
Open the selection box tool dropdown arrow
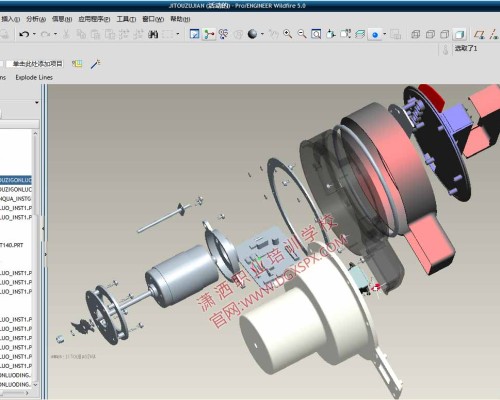(x=178, y=34)
